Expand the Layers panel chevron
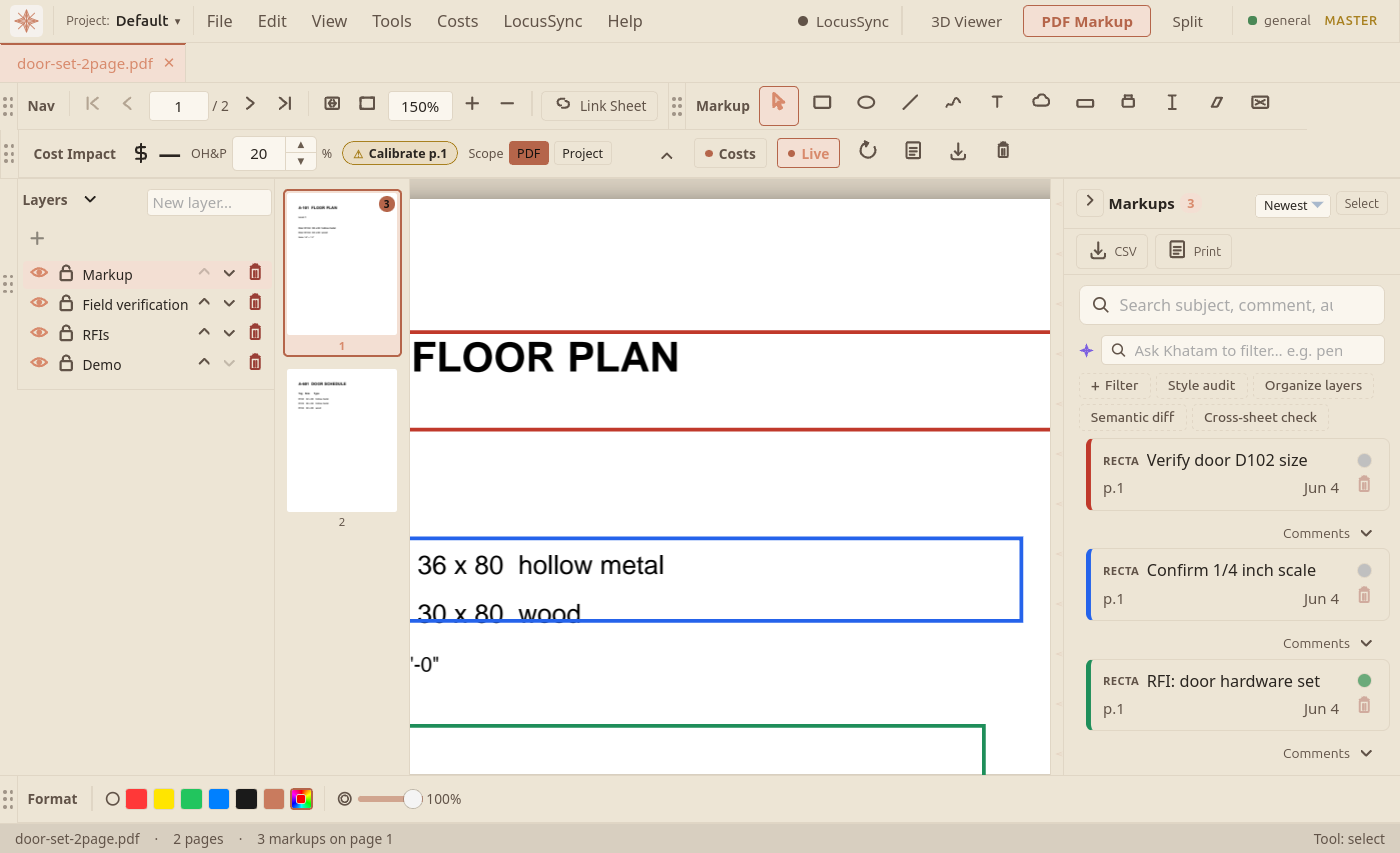This screenshot has width=1400, height=853. (90, 199)
